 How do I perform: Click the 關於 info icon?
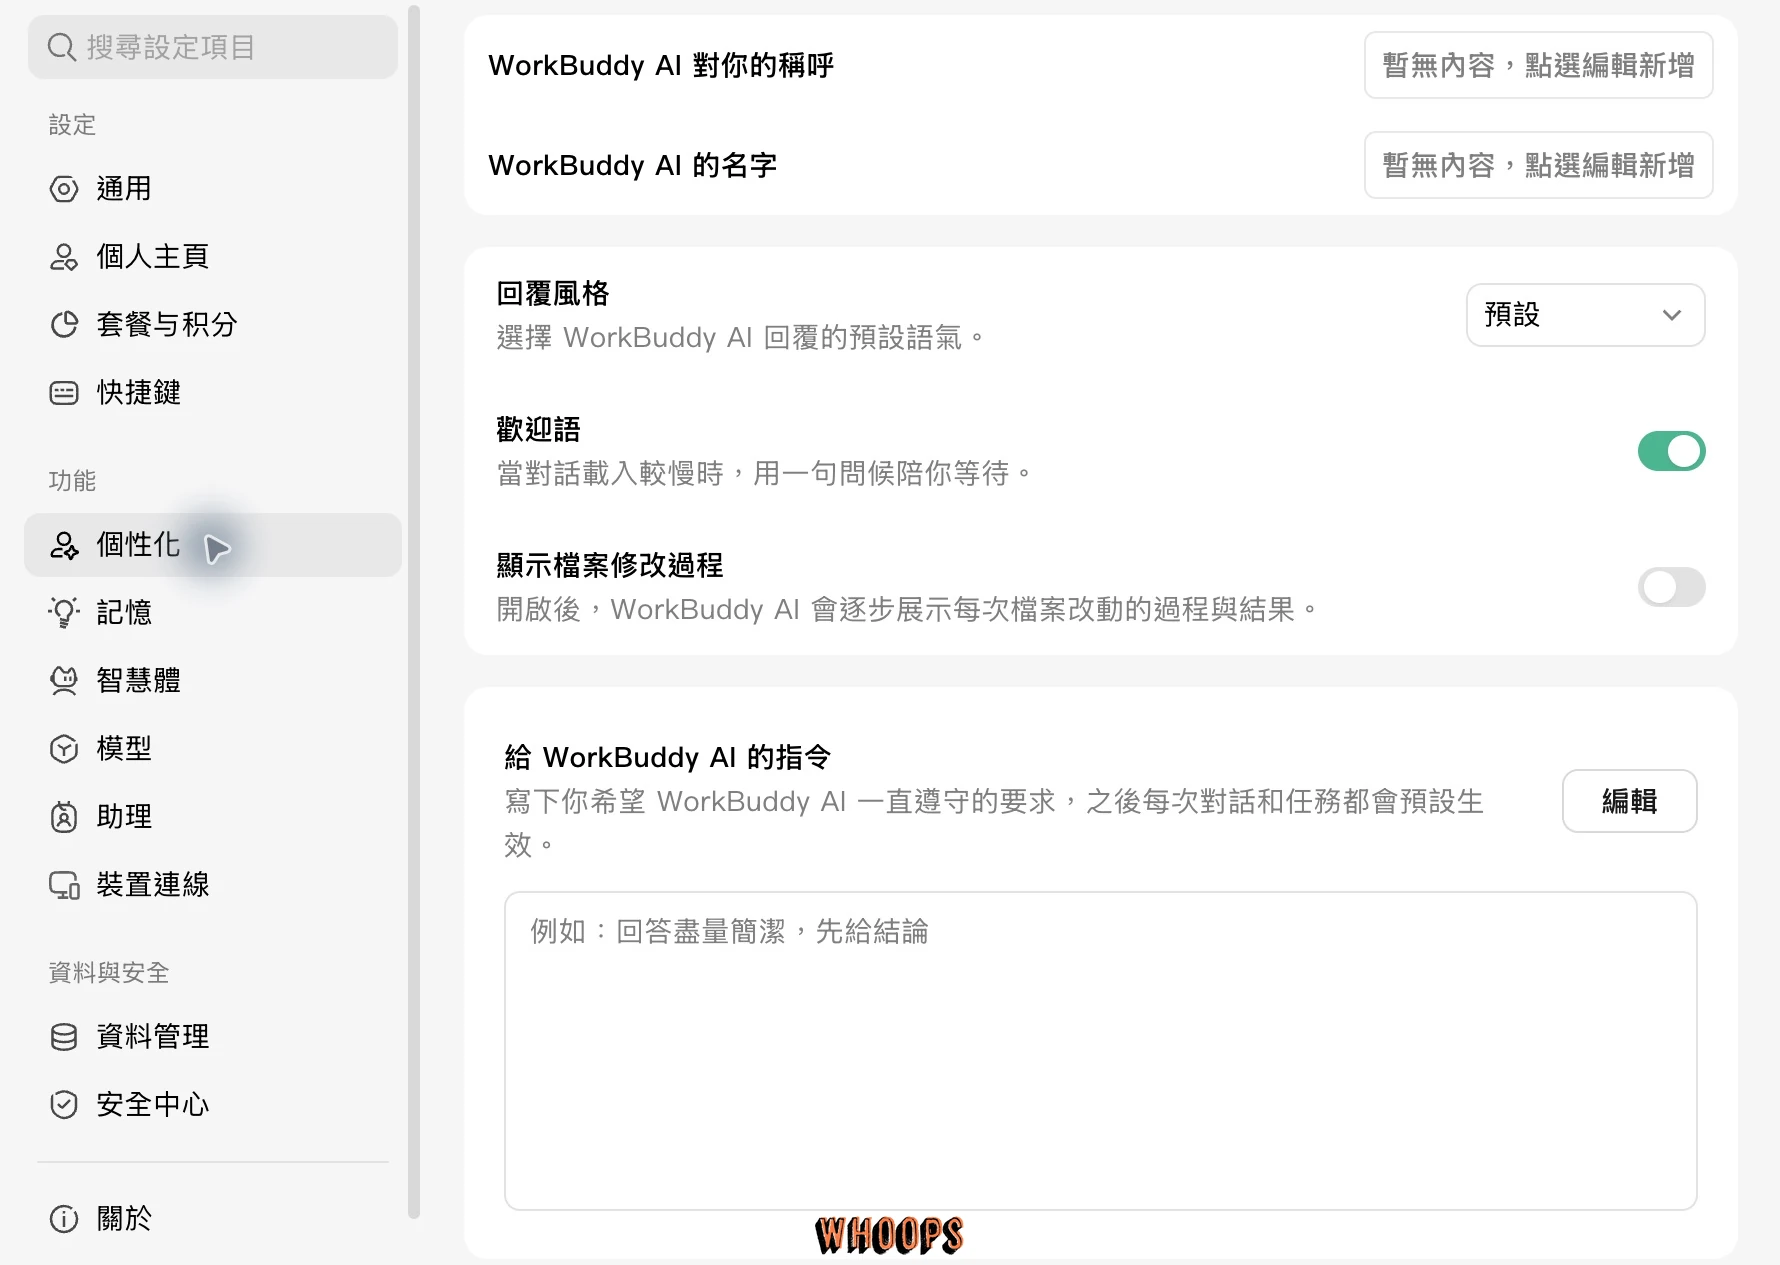click(64, 1219)
